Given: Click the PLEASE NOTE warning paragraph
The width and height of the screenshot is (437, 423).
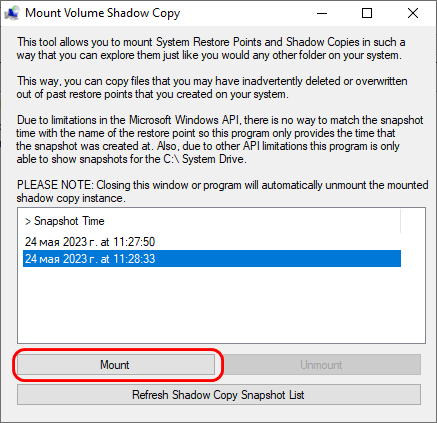Looking at the screenshot, I should click(x=222, y=191).
